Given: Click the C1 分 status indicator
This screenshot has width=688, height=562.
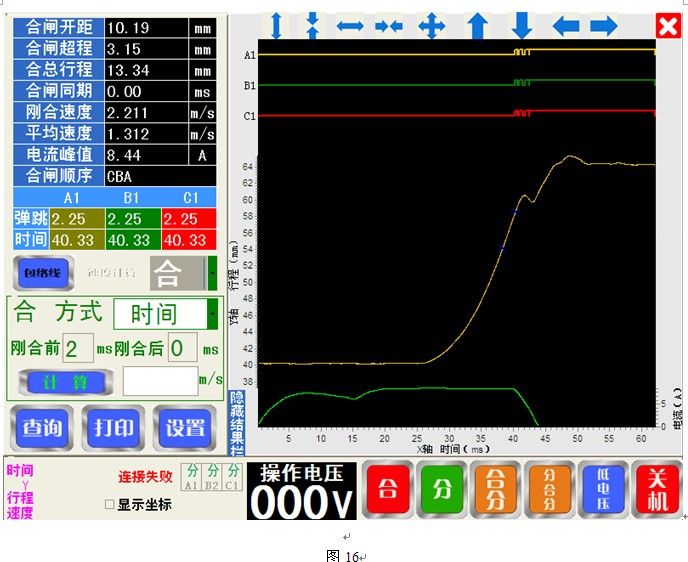Looking at the screenshot, I should pyautogui.click(x=232, y=477).
